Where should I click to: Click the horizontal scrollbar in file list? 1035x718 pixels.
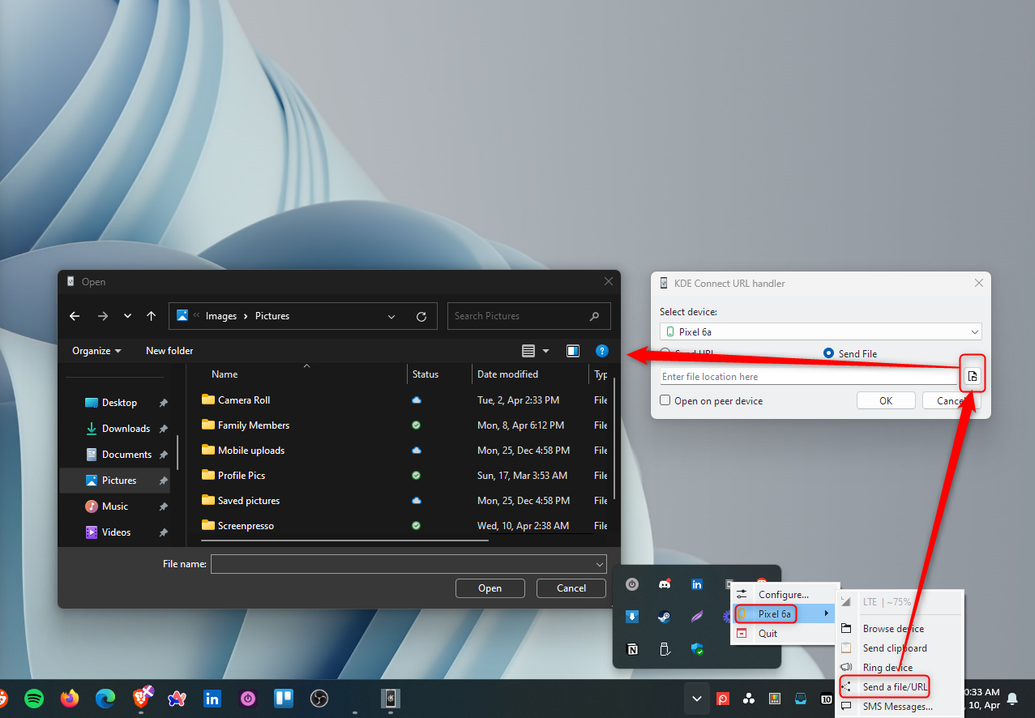click(345, 540)
